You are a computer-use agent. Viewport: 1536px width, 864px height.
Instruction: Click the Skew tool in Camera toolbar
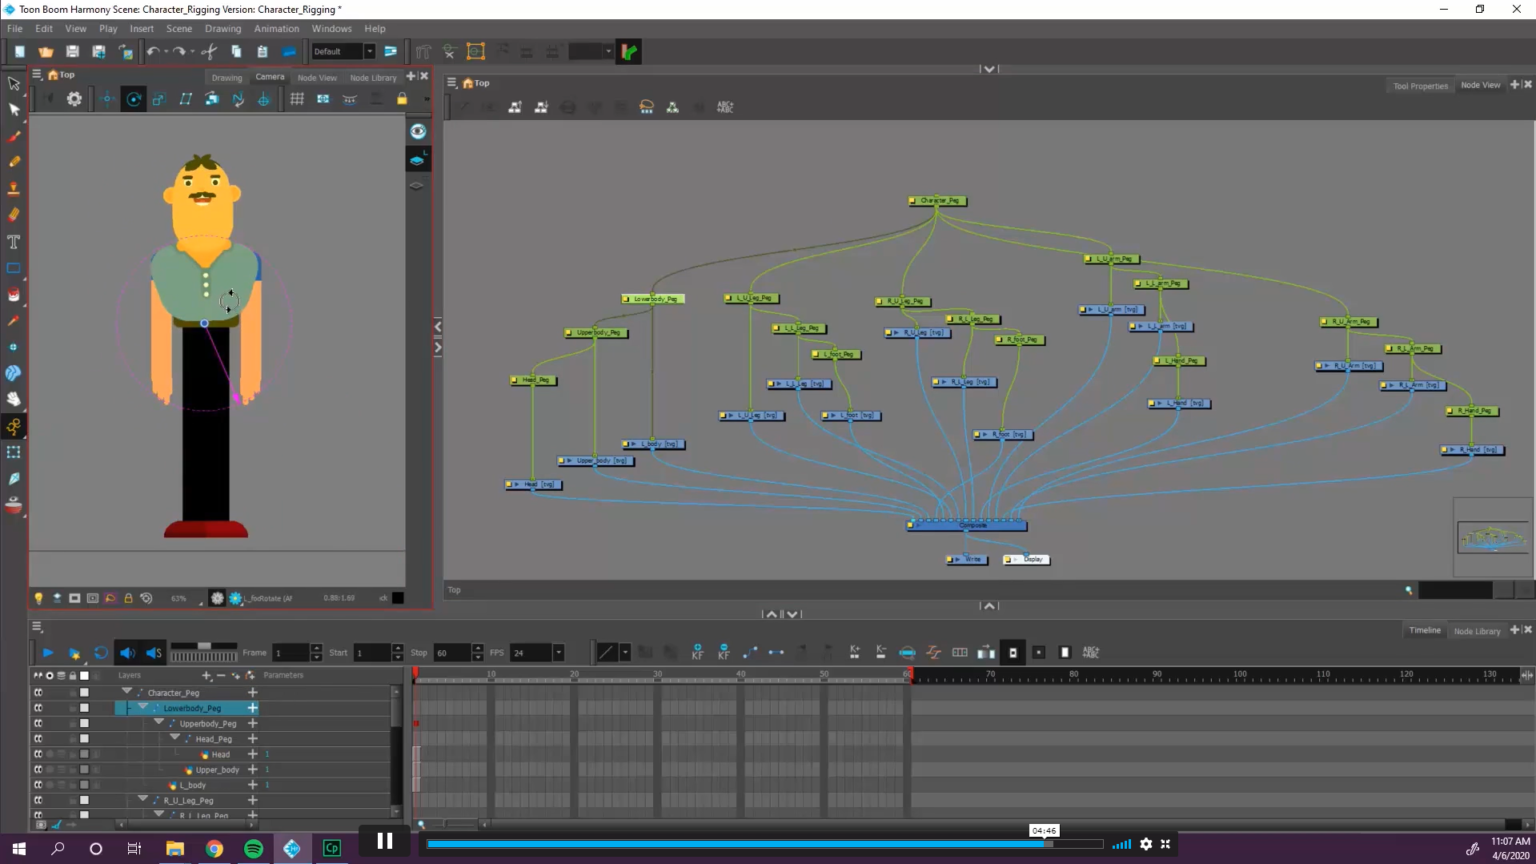pos(185,99)
